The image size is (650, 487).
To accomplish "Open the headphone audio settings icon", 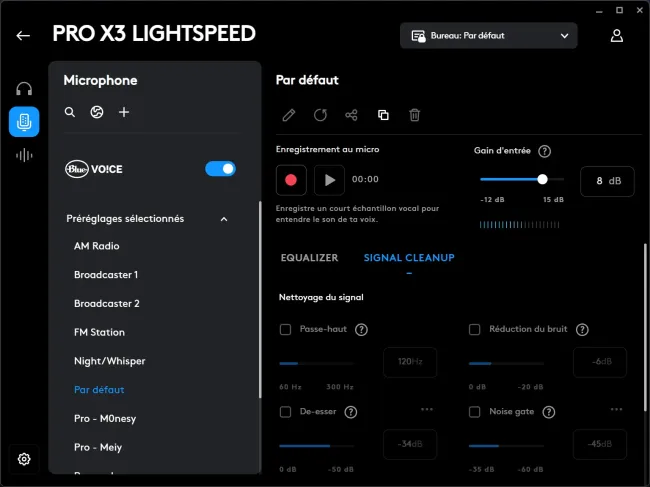I will click(x=24, y=89).
